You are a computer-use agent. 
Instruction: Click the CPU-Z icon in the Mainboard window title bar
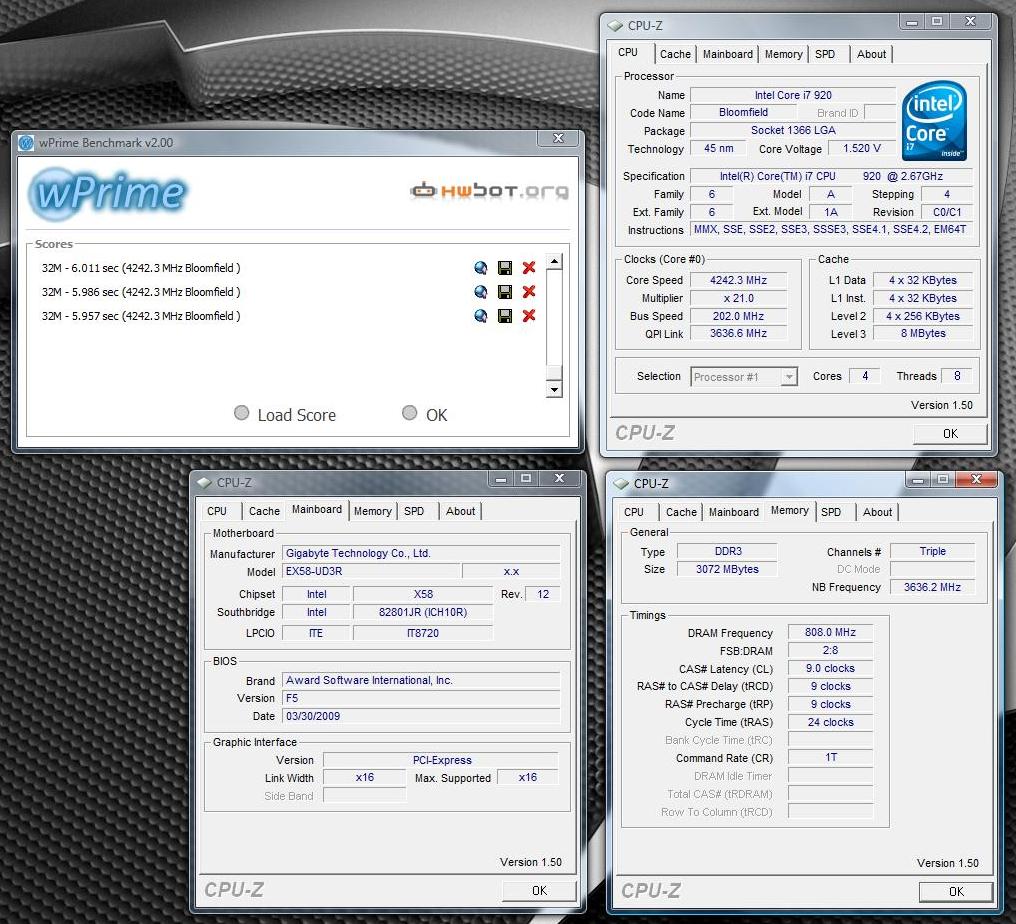pyautogui.click(x=204, y=483)
